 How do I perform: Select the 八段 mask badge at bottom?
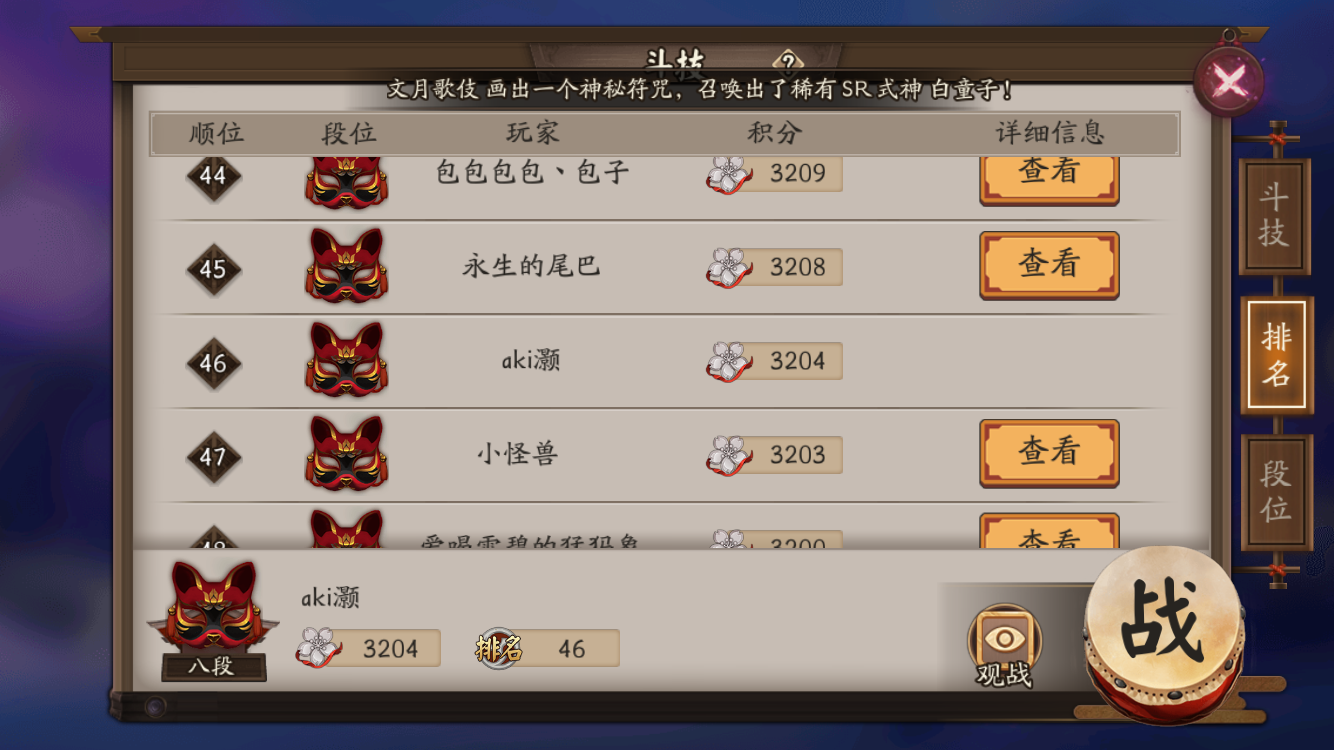pos(213,620)
